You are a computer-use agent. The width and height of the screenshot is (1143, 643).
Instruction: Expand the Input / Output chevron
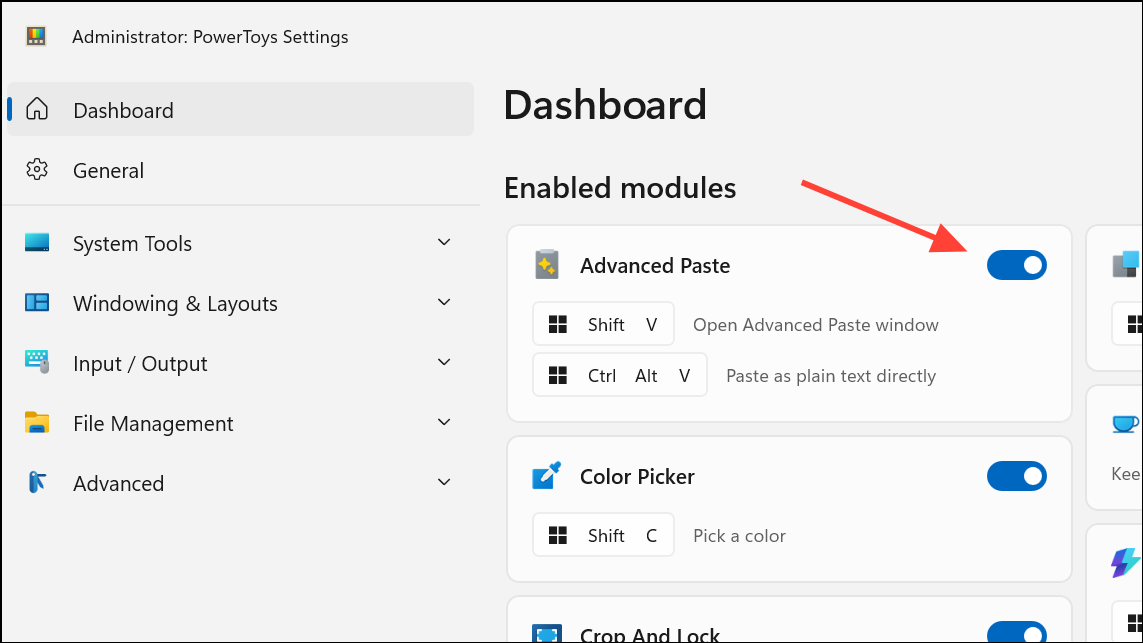click(444, 362)
